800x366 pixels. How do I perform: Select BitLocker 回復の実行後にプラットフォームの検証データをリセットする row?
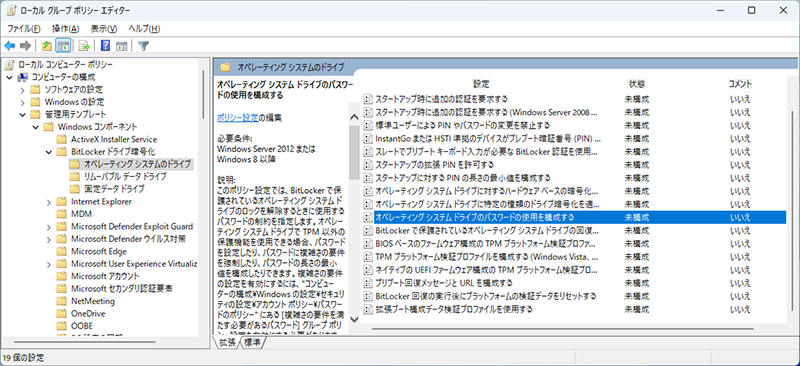[573, 296]
